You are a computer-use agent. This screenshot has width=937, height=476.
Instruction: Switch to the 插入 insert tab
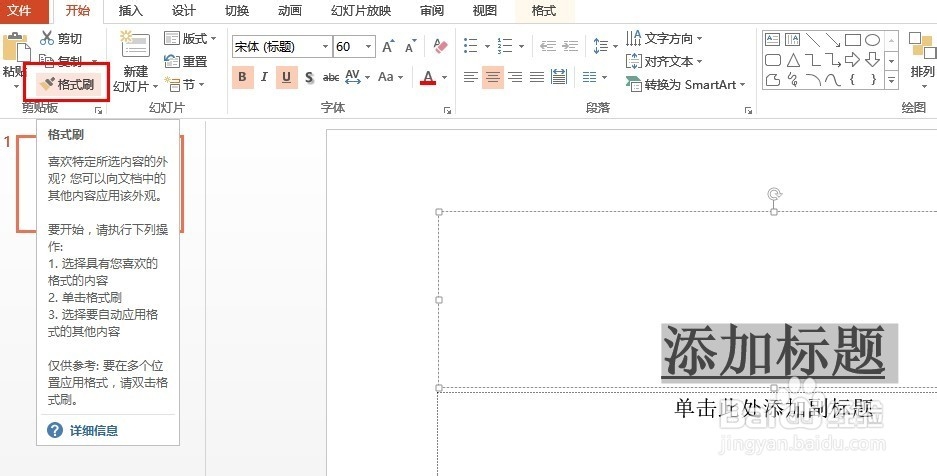131,11
